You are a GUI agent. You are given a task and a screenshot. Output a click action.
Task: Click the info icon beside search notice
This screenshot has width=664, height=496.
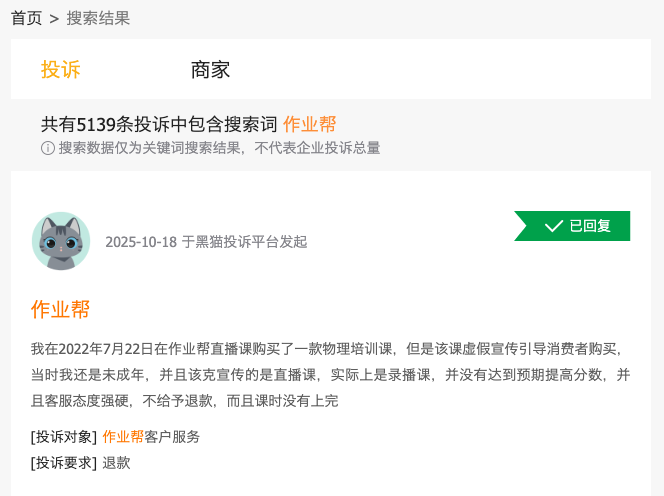pyautogui.click(x=47, y=148)
